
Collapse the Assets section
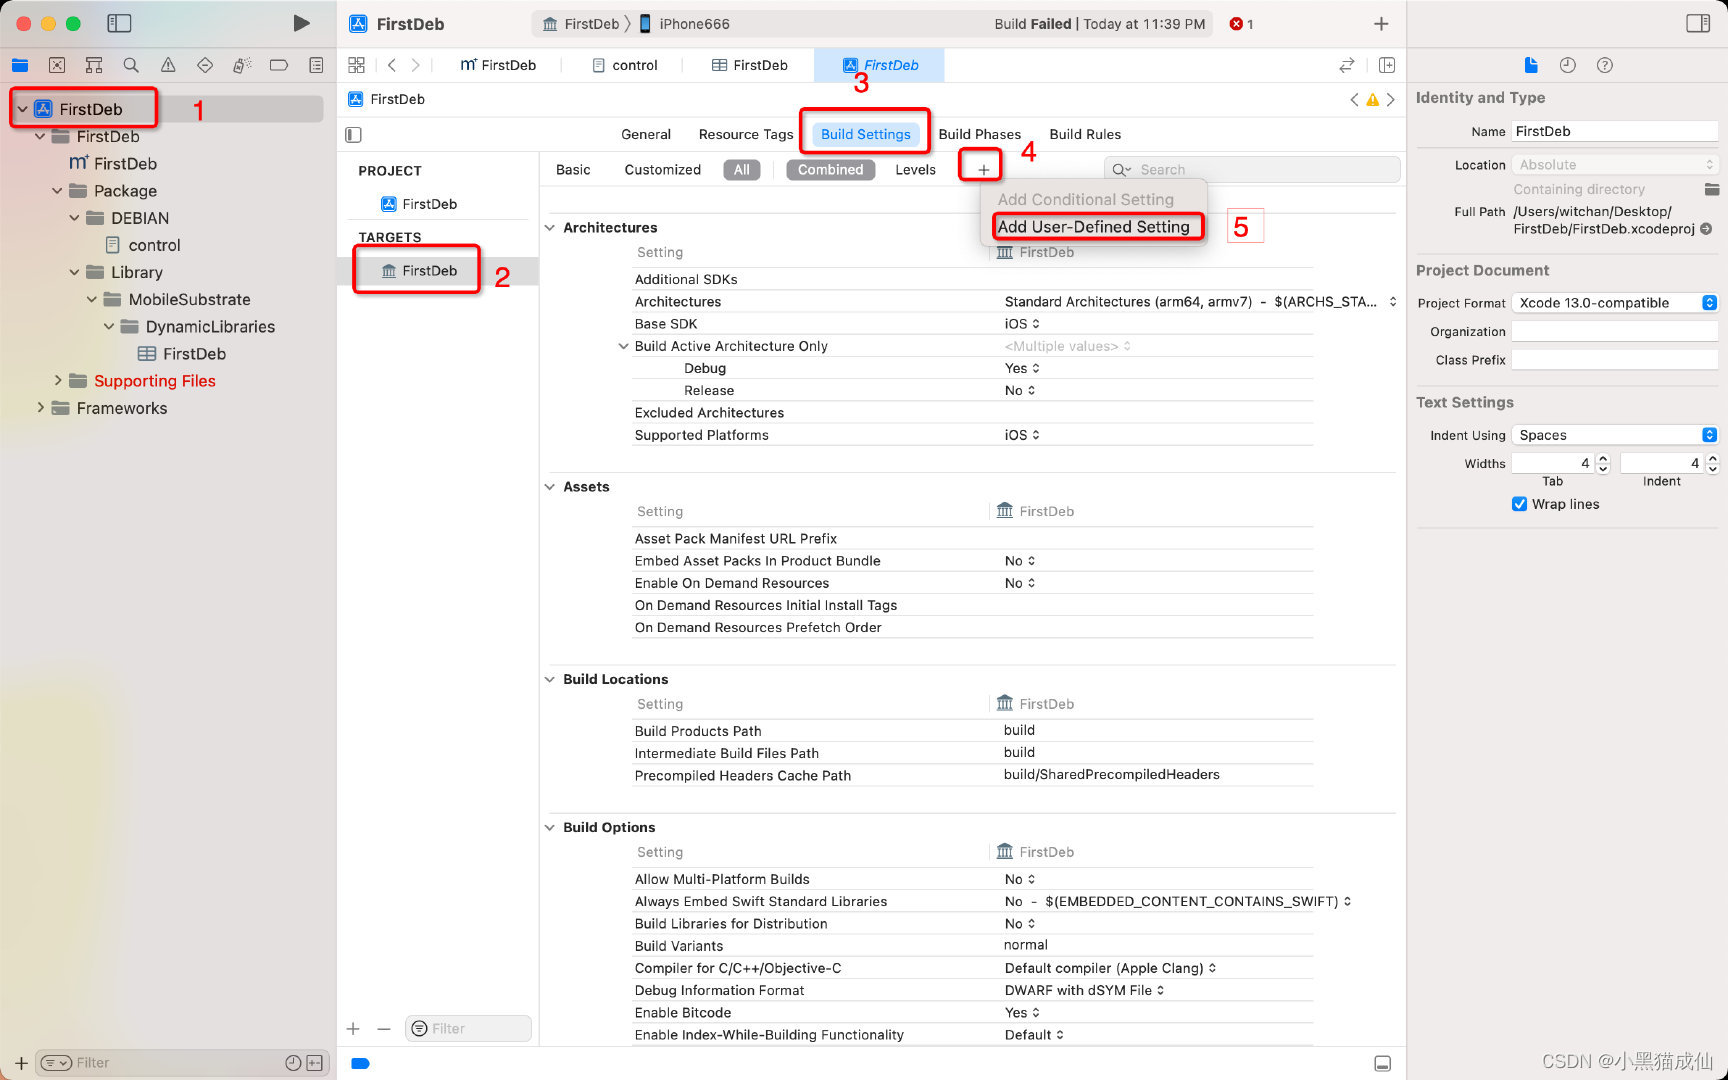point(549,487)
